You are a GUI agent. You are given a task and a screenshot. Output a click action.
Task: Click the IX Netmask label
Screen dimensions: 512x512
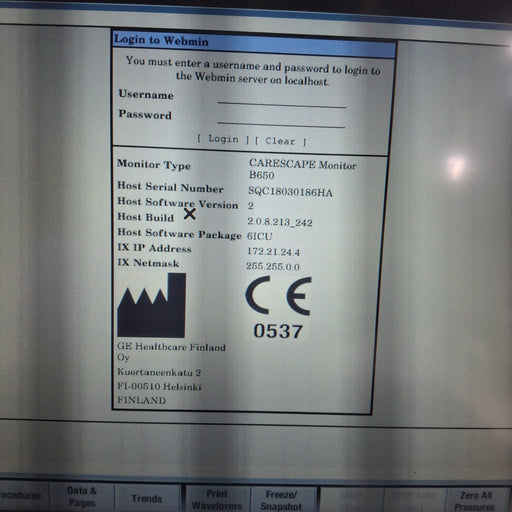[x=148, y=263]
